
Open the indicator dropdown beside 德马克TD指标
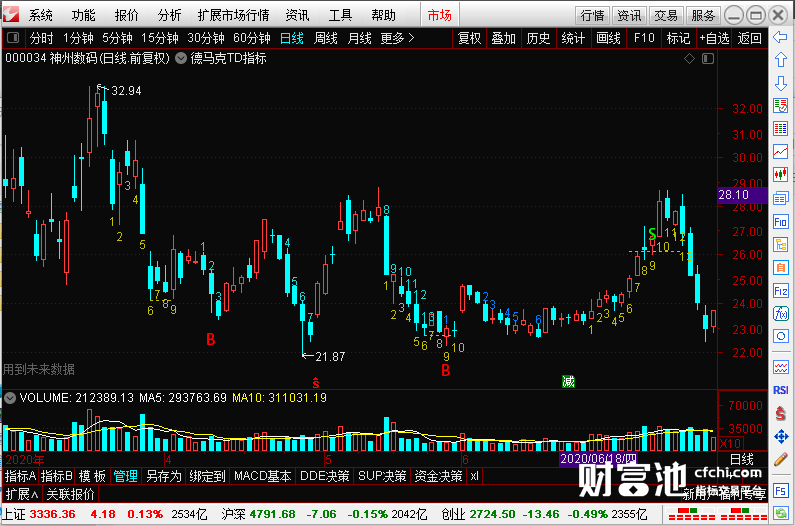pyautogui.click(x=181, y=58)
